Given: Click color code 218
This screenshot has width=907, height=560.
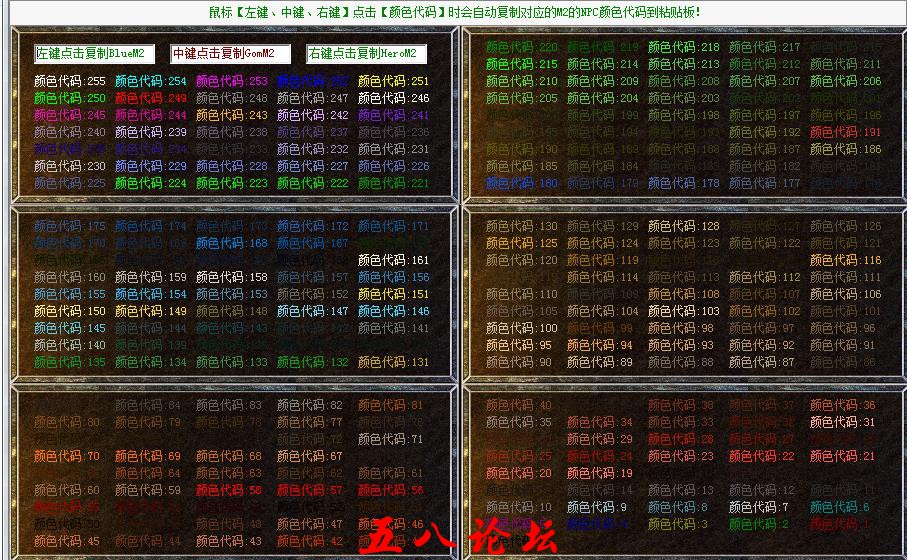Looking at the screenshot, I should coord(684,47).
